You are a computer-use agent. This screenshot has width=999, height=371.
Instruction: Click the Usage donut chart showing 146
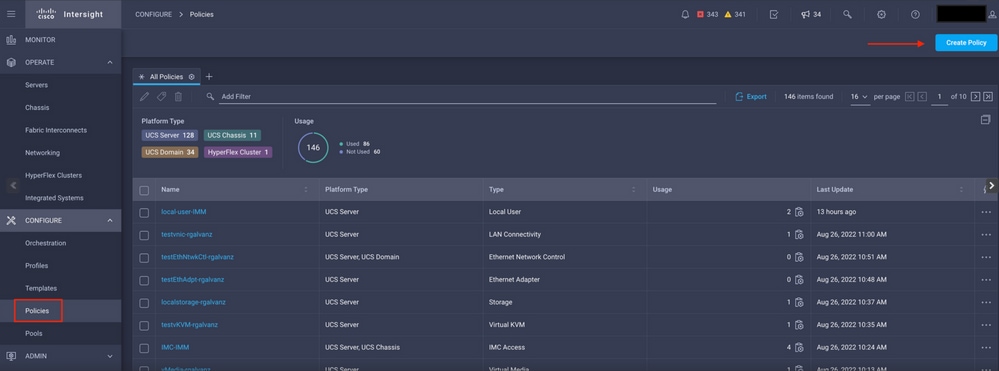(313, 147)
